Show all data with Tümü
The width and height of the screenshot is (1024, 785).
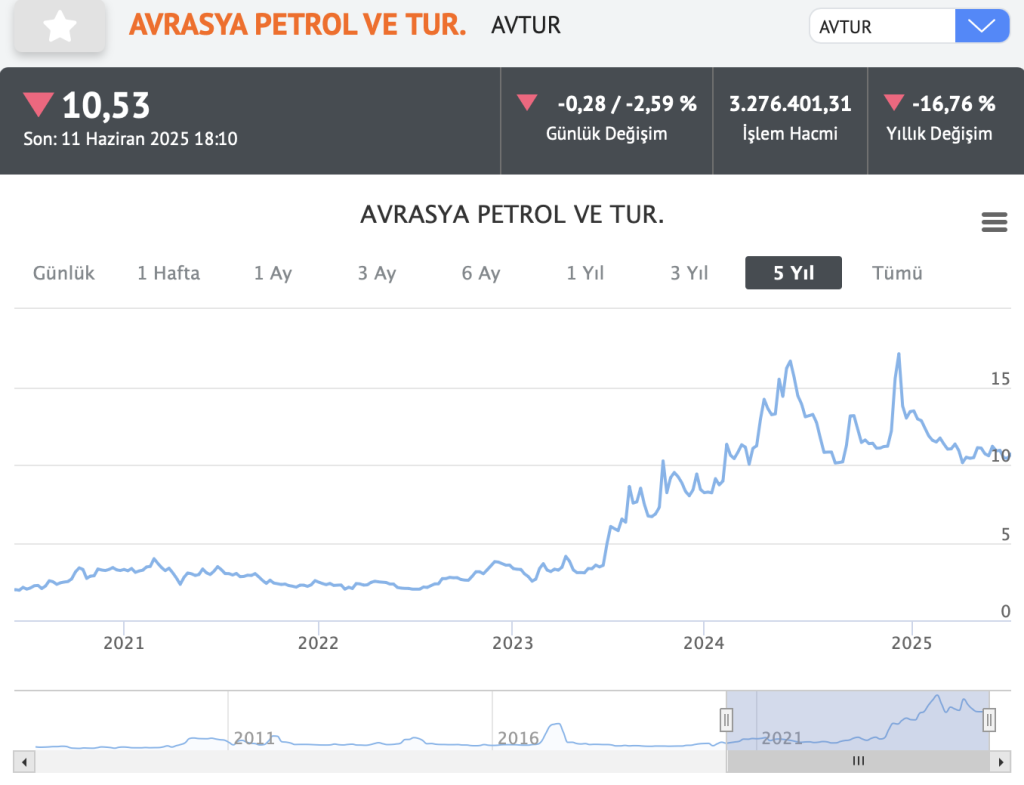[897, 273]
